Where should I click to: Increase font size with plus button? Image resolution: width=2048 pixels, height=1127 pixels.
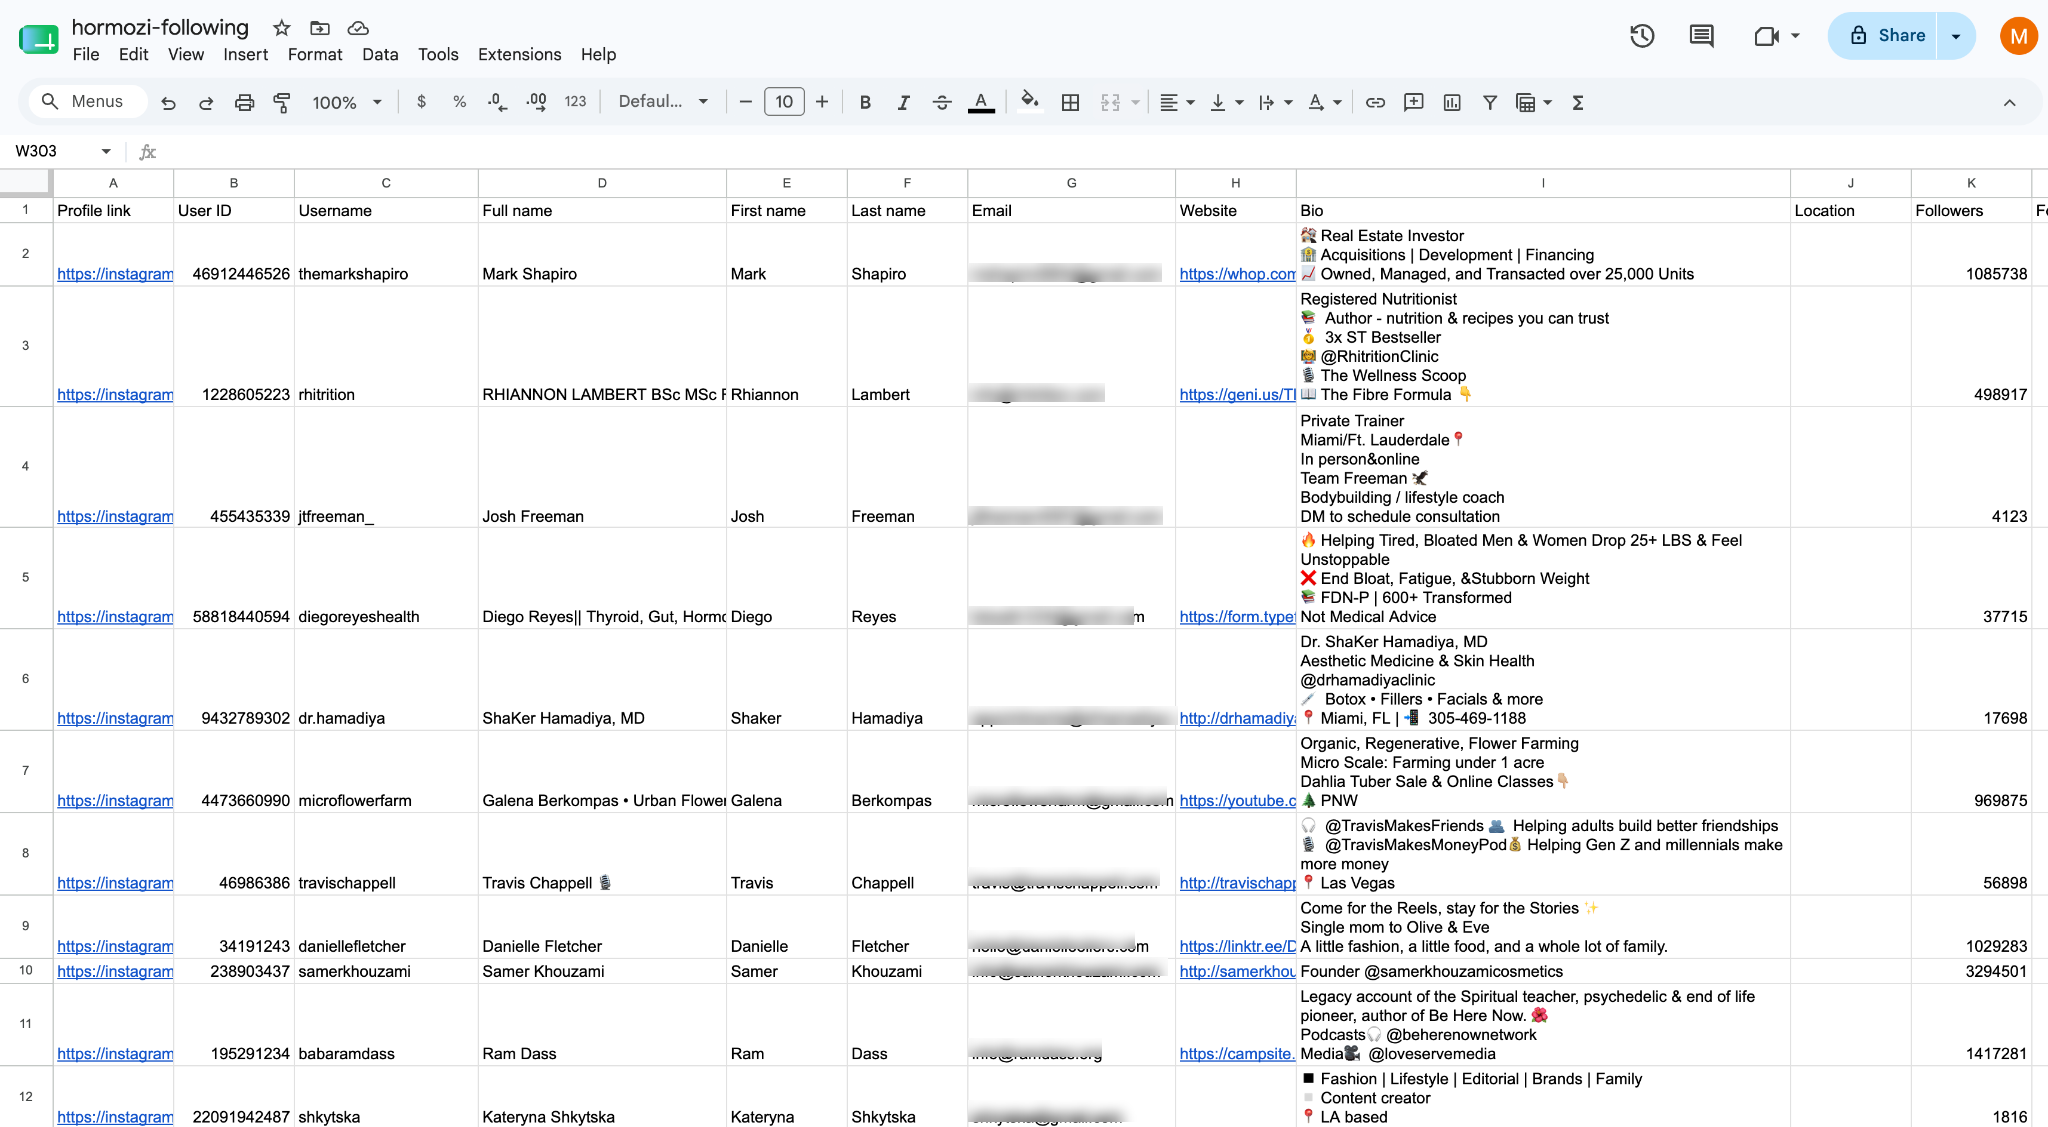822,102
